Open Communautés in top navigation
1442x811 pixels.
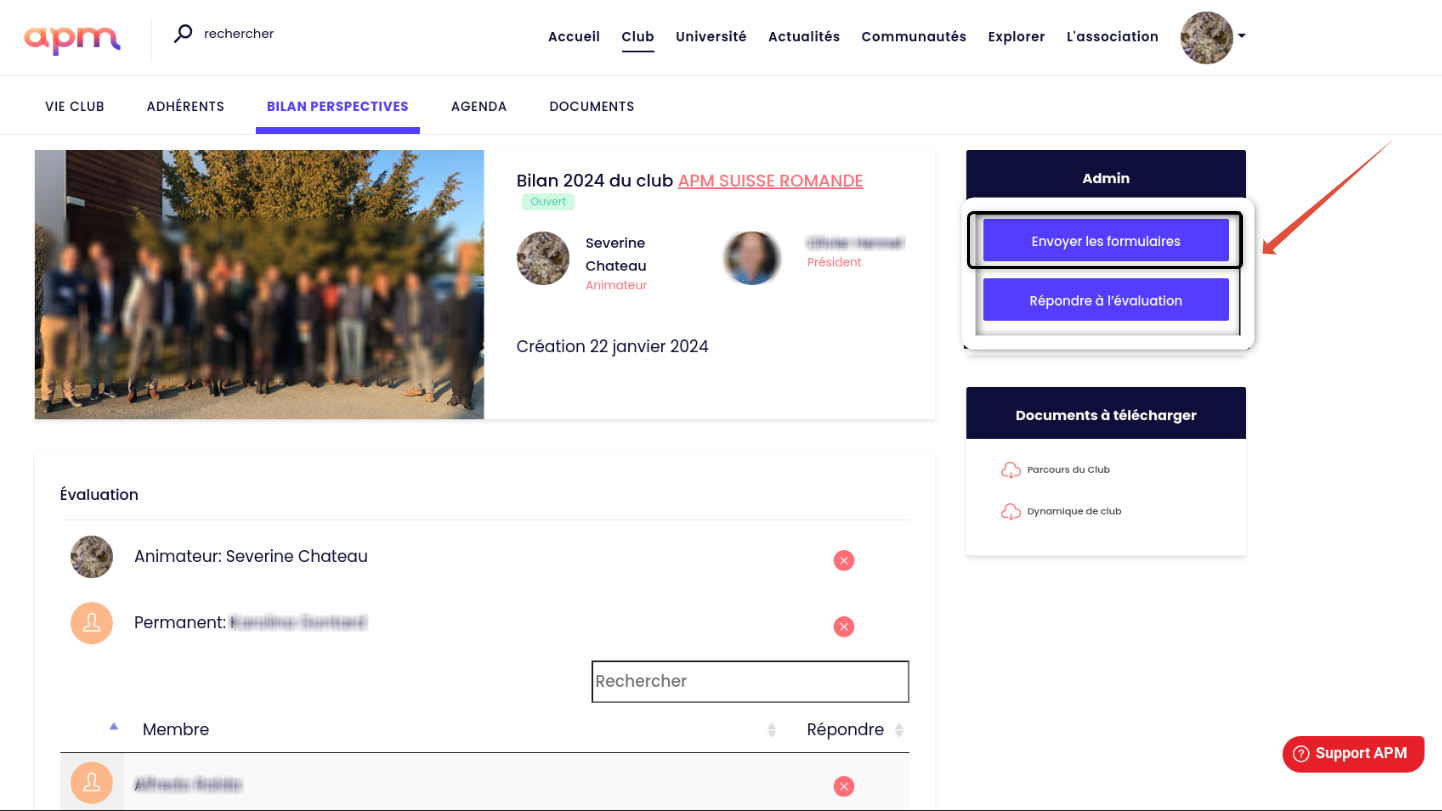click(914, 37)
